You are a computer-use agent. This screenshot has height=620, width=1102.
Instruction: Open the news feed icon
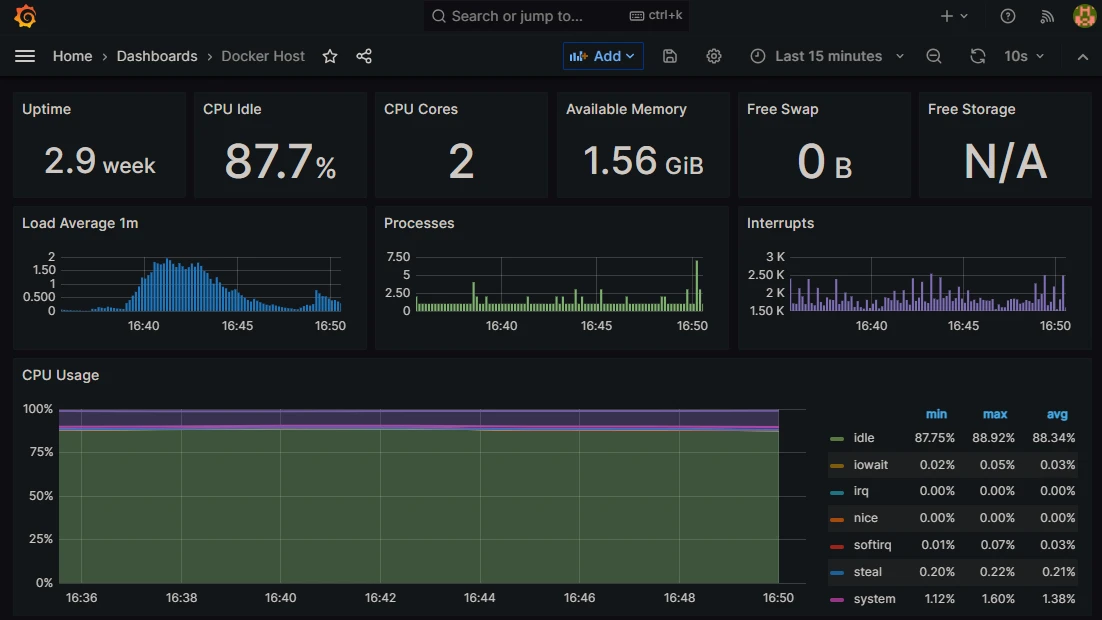1046,16
